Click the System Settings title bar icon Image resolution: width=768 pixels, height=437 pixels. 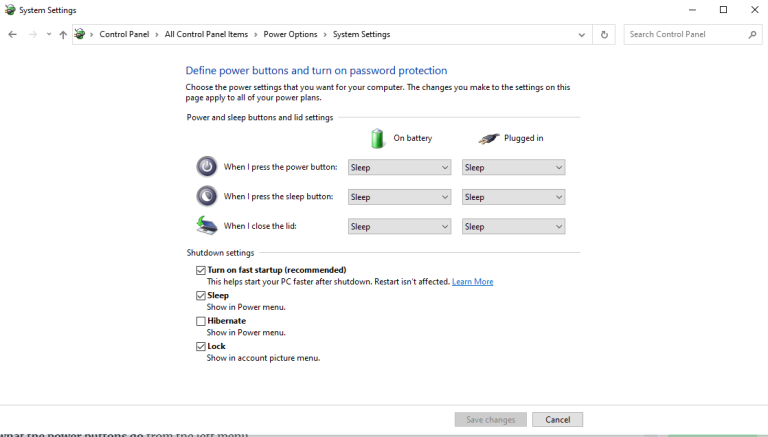(10, 10)
